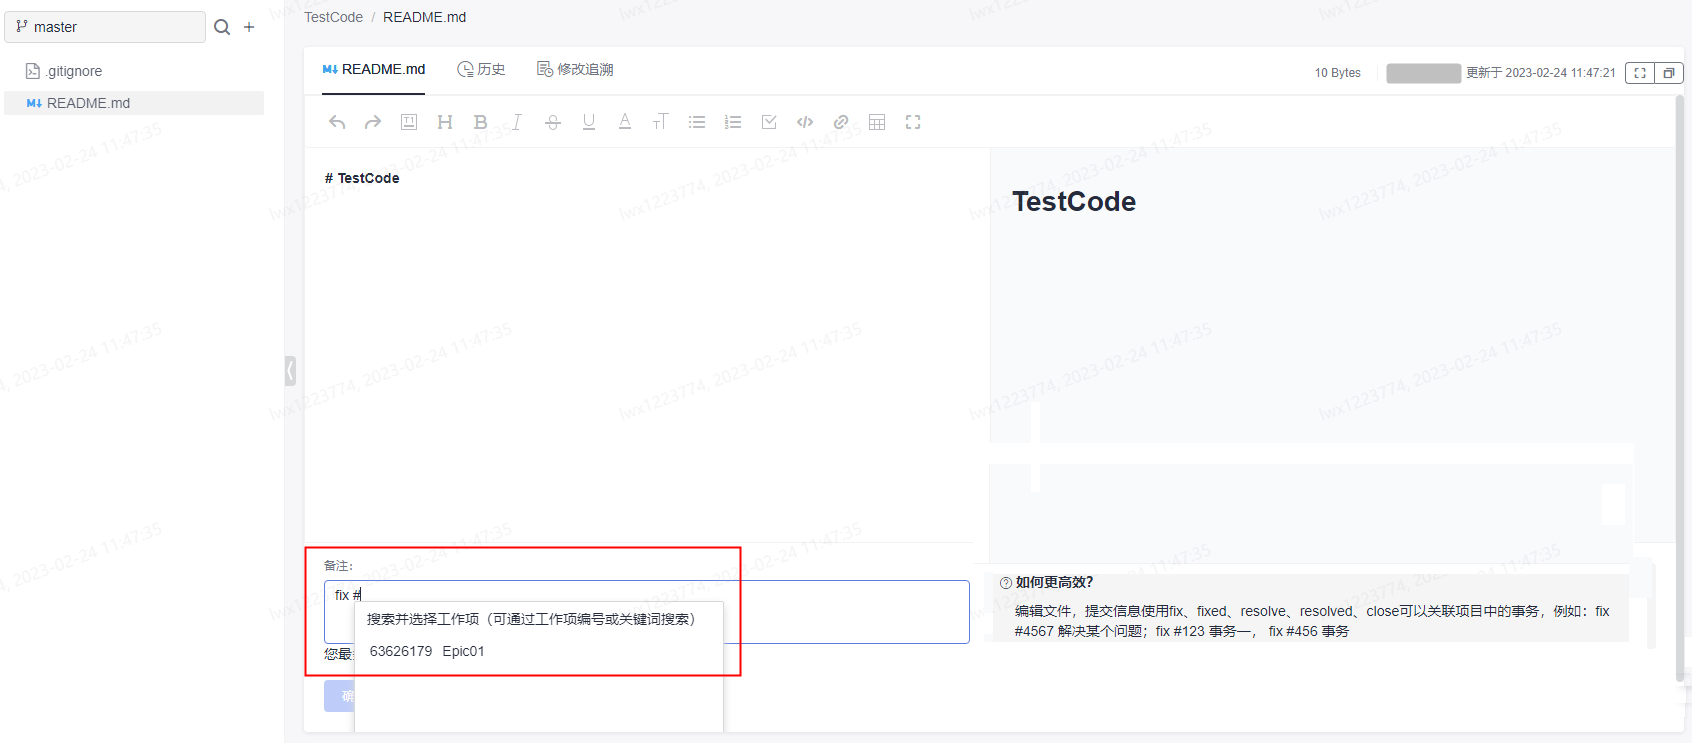Open the master branch selector
This screenshot has width=1692, height=743.
105,27
